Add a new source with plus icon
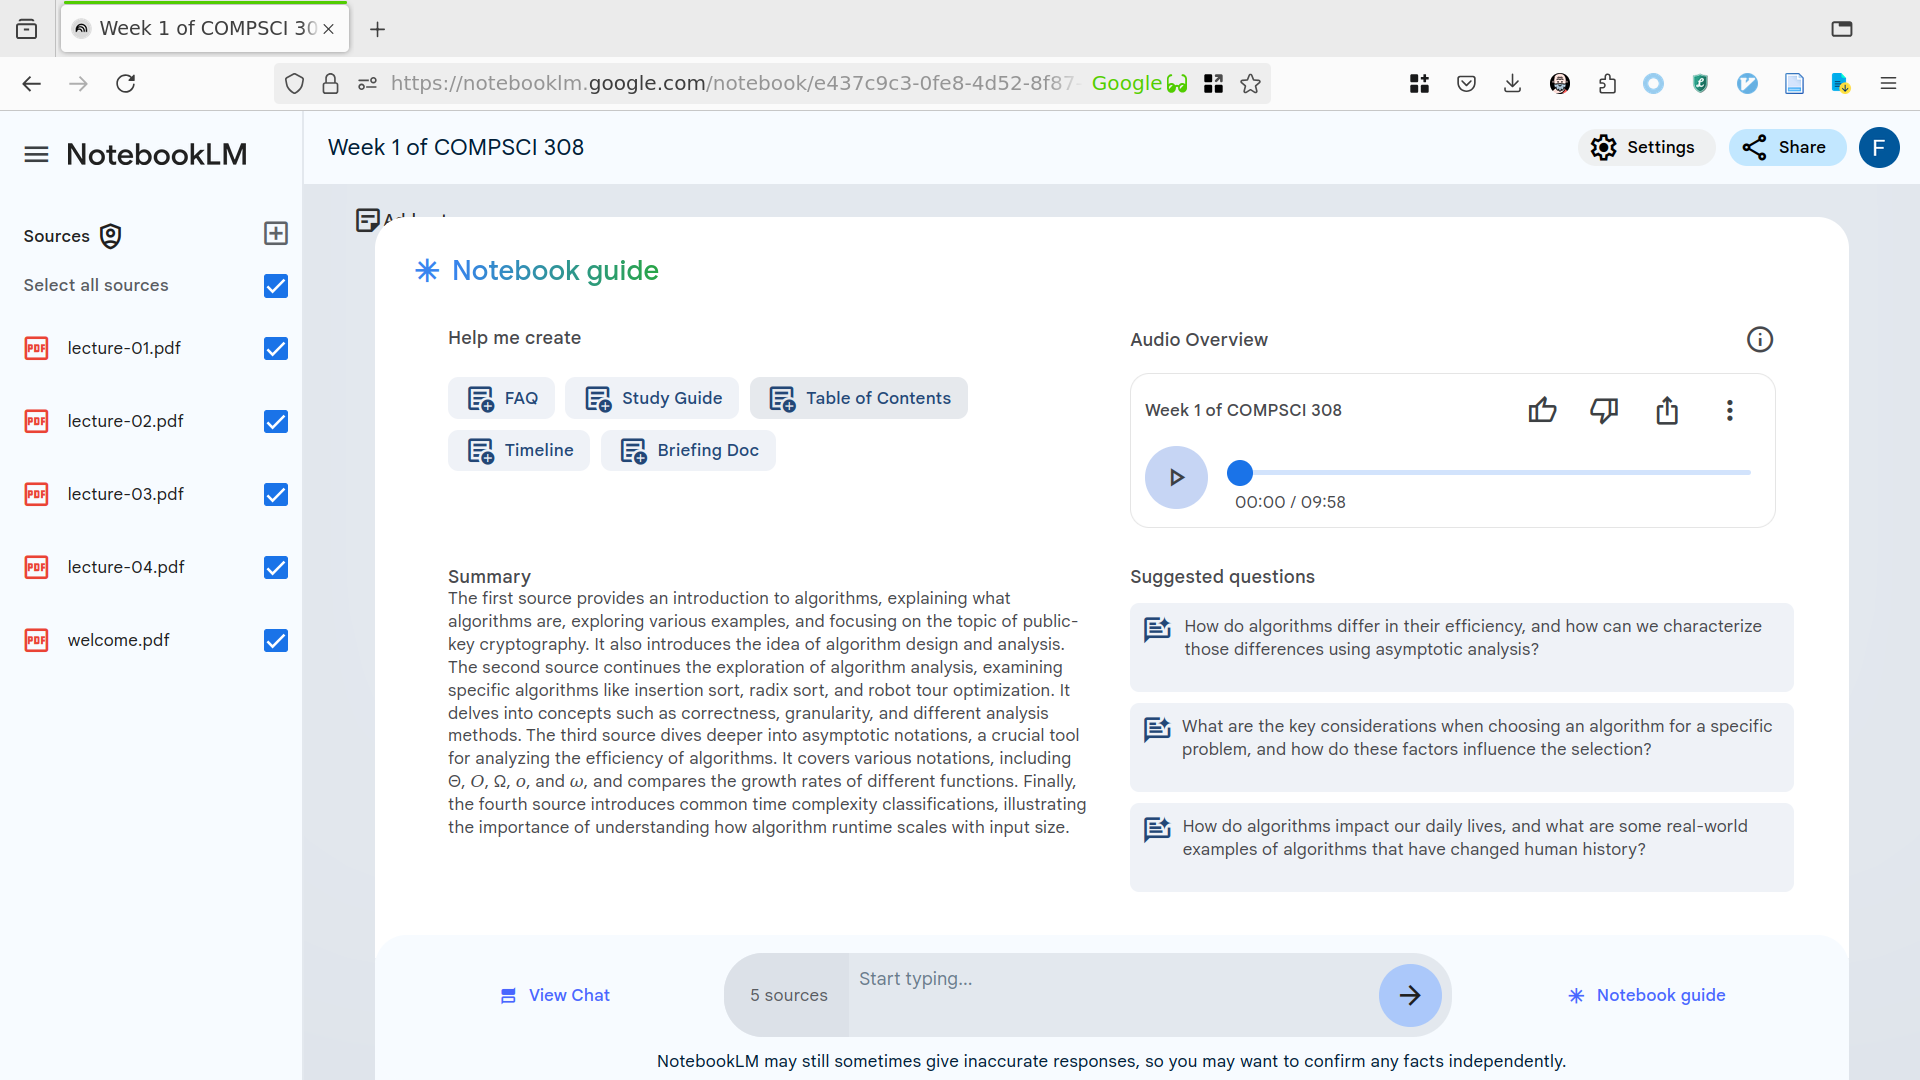The image size is (1920, 1080). point(276,233)
